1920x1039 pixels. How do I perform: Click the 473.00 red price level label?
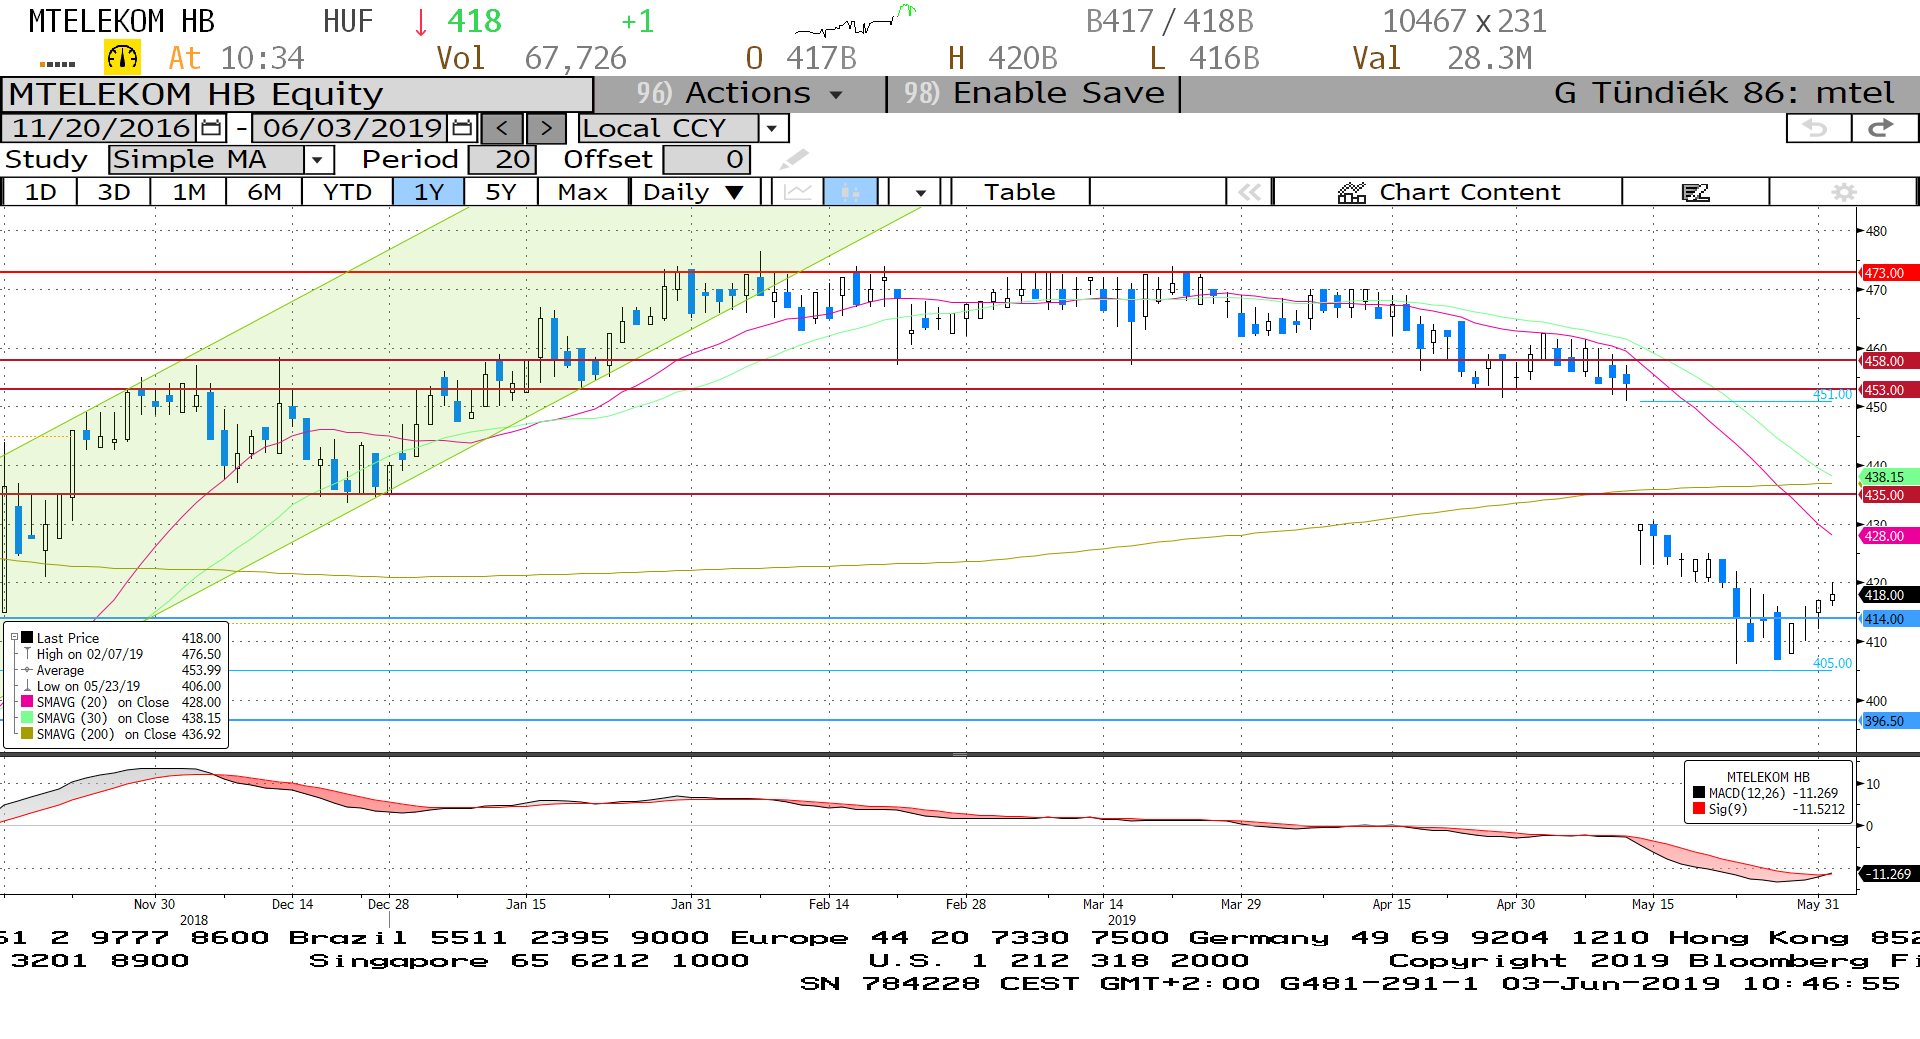[x=1889, y=273]
